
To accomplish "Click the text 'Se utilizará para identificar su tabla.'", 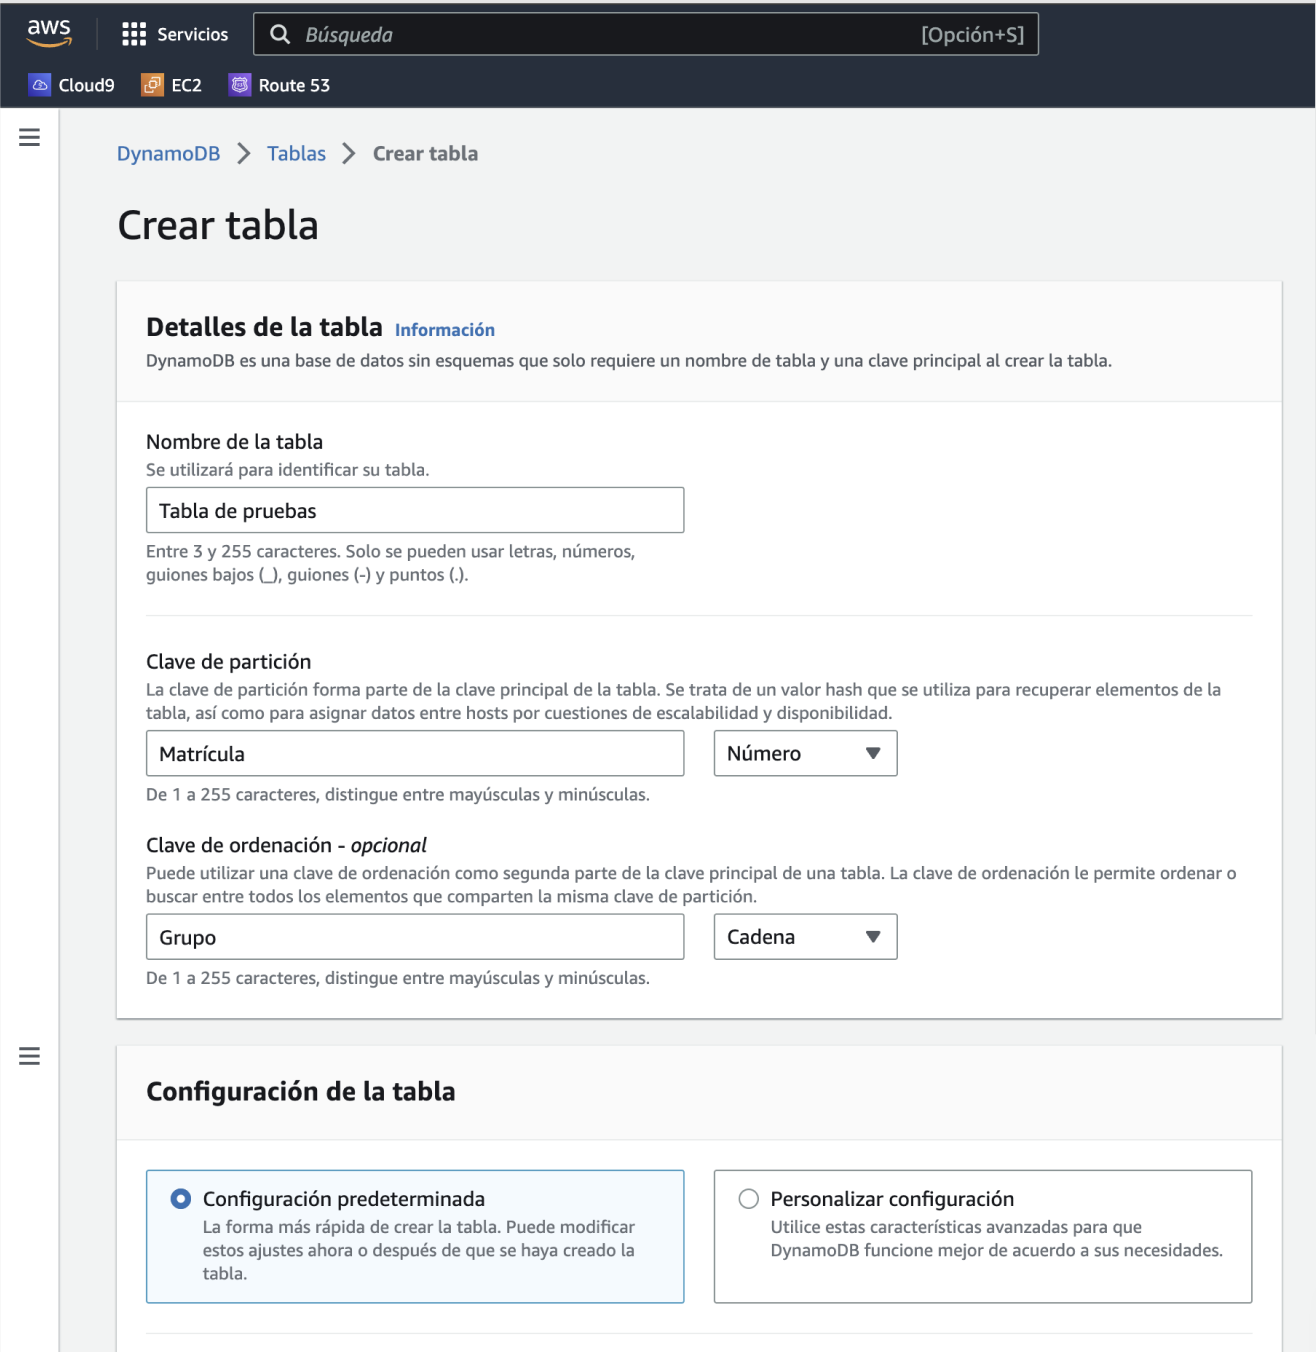I will pos(288,470).
